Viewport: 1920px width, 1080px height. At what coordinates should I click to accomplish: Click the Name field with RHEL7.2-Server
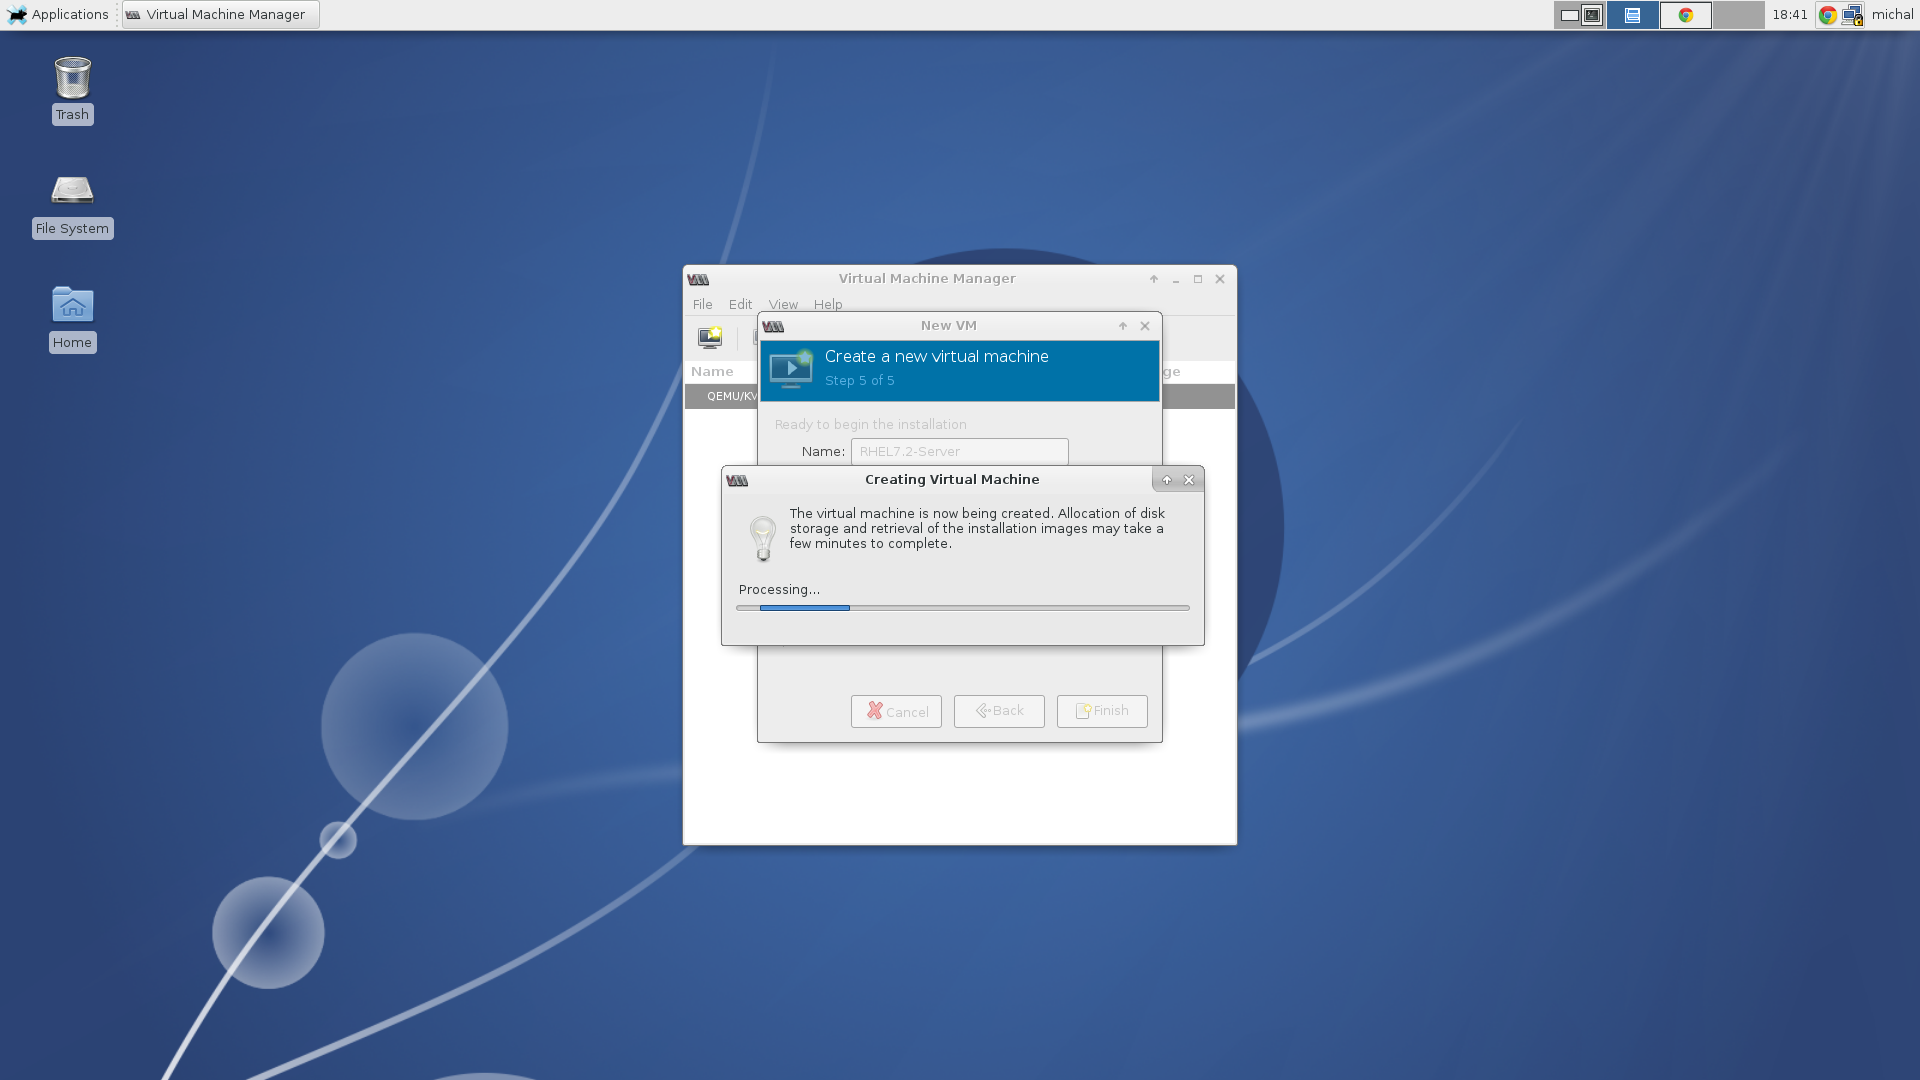(x=960, y=451)
